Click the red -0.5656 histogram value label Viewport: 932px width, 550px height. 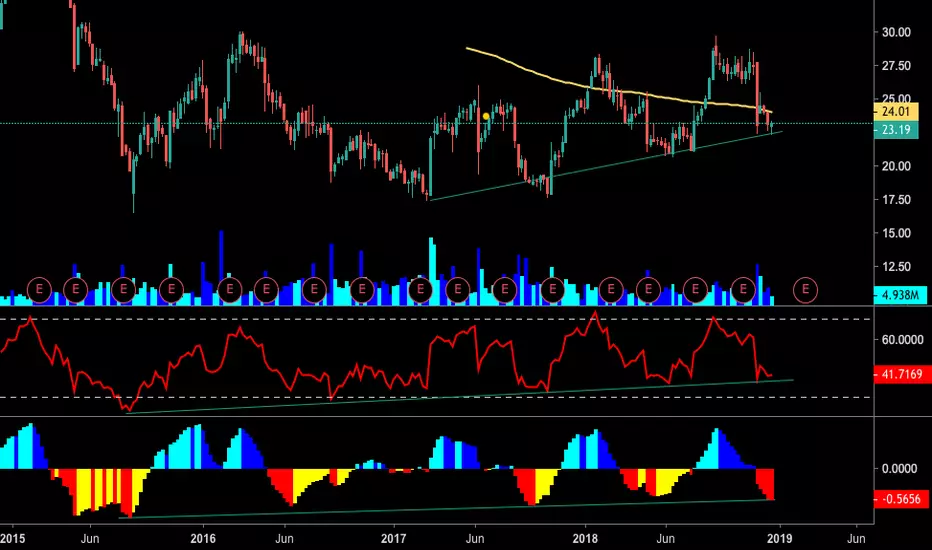click(x=902, y=499)
